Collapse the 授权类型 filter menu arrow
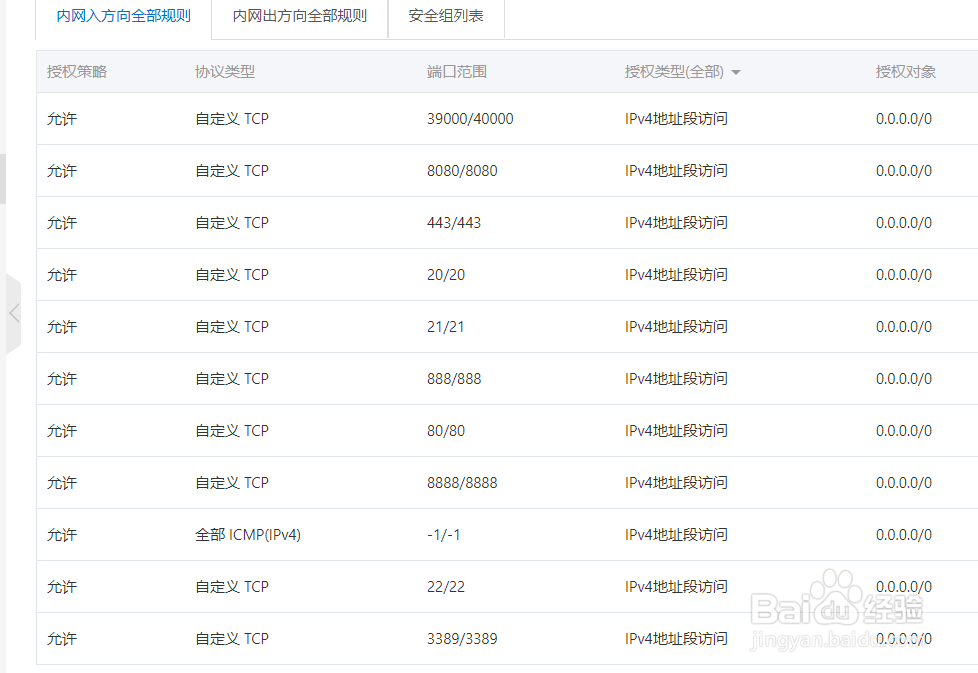 pos(736,71)
